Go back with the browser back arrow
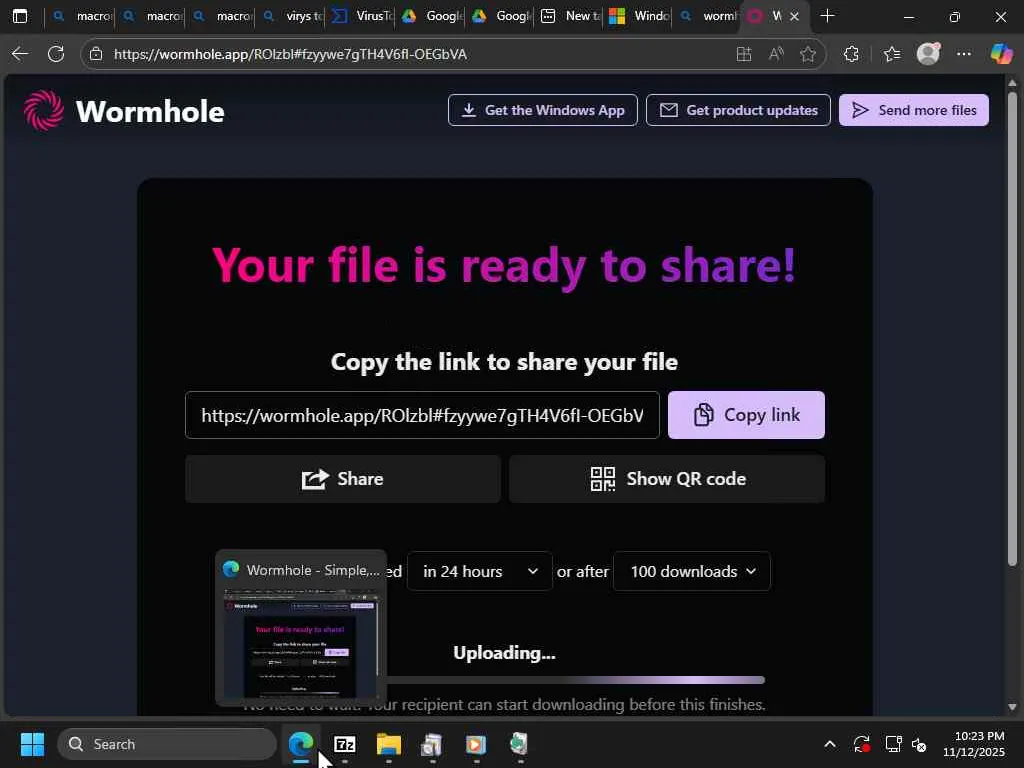Screen dimensions: 1024x768 coord(20,54)
